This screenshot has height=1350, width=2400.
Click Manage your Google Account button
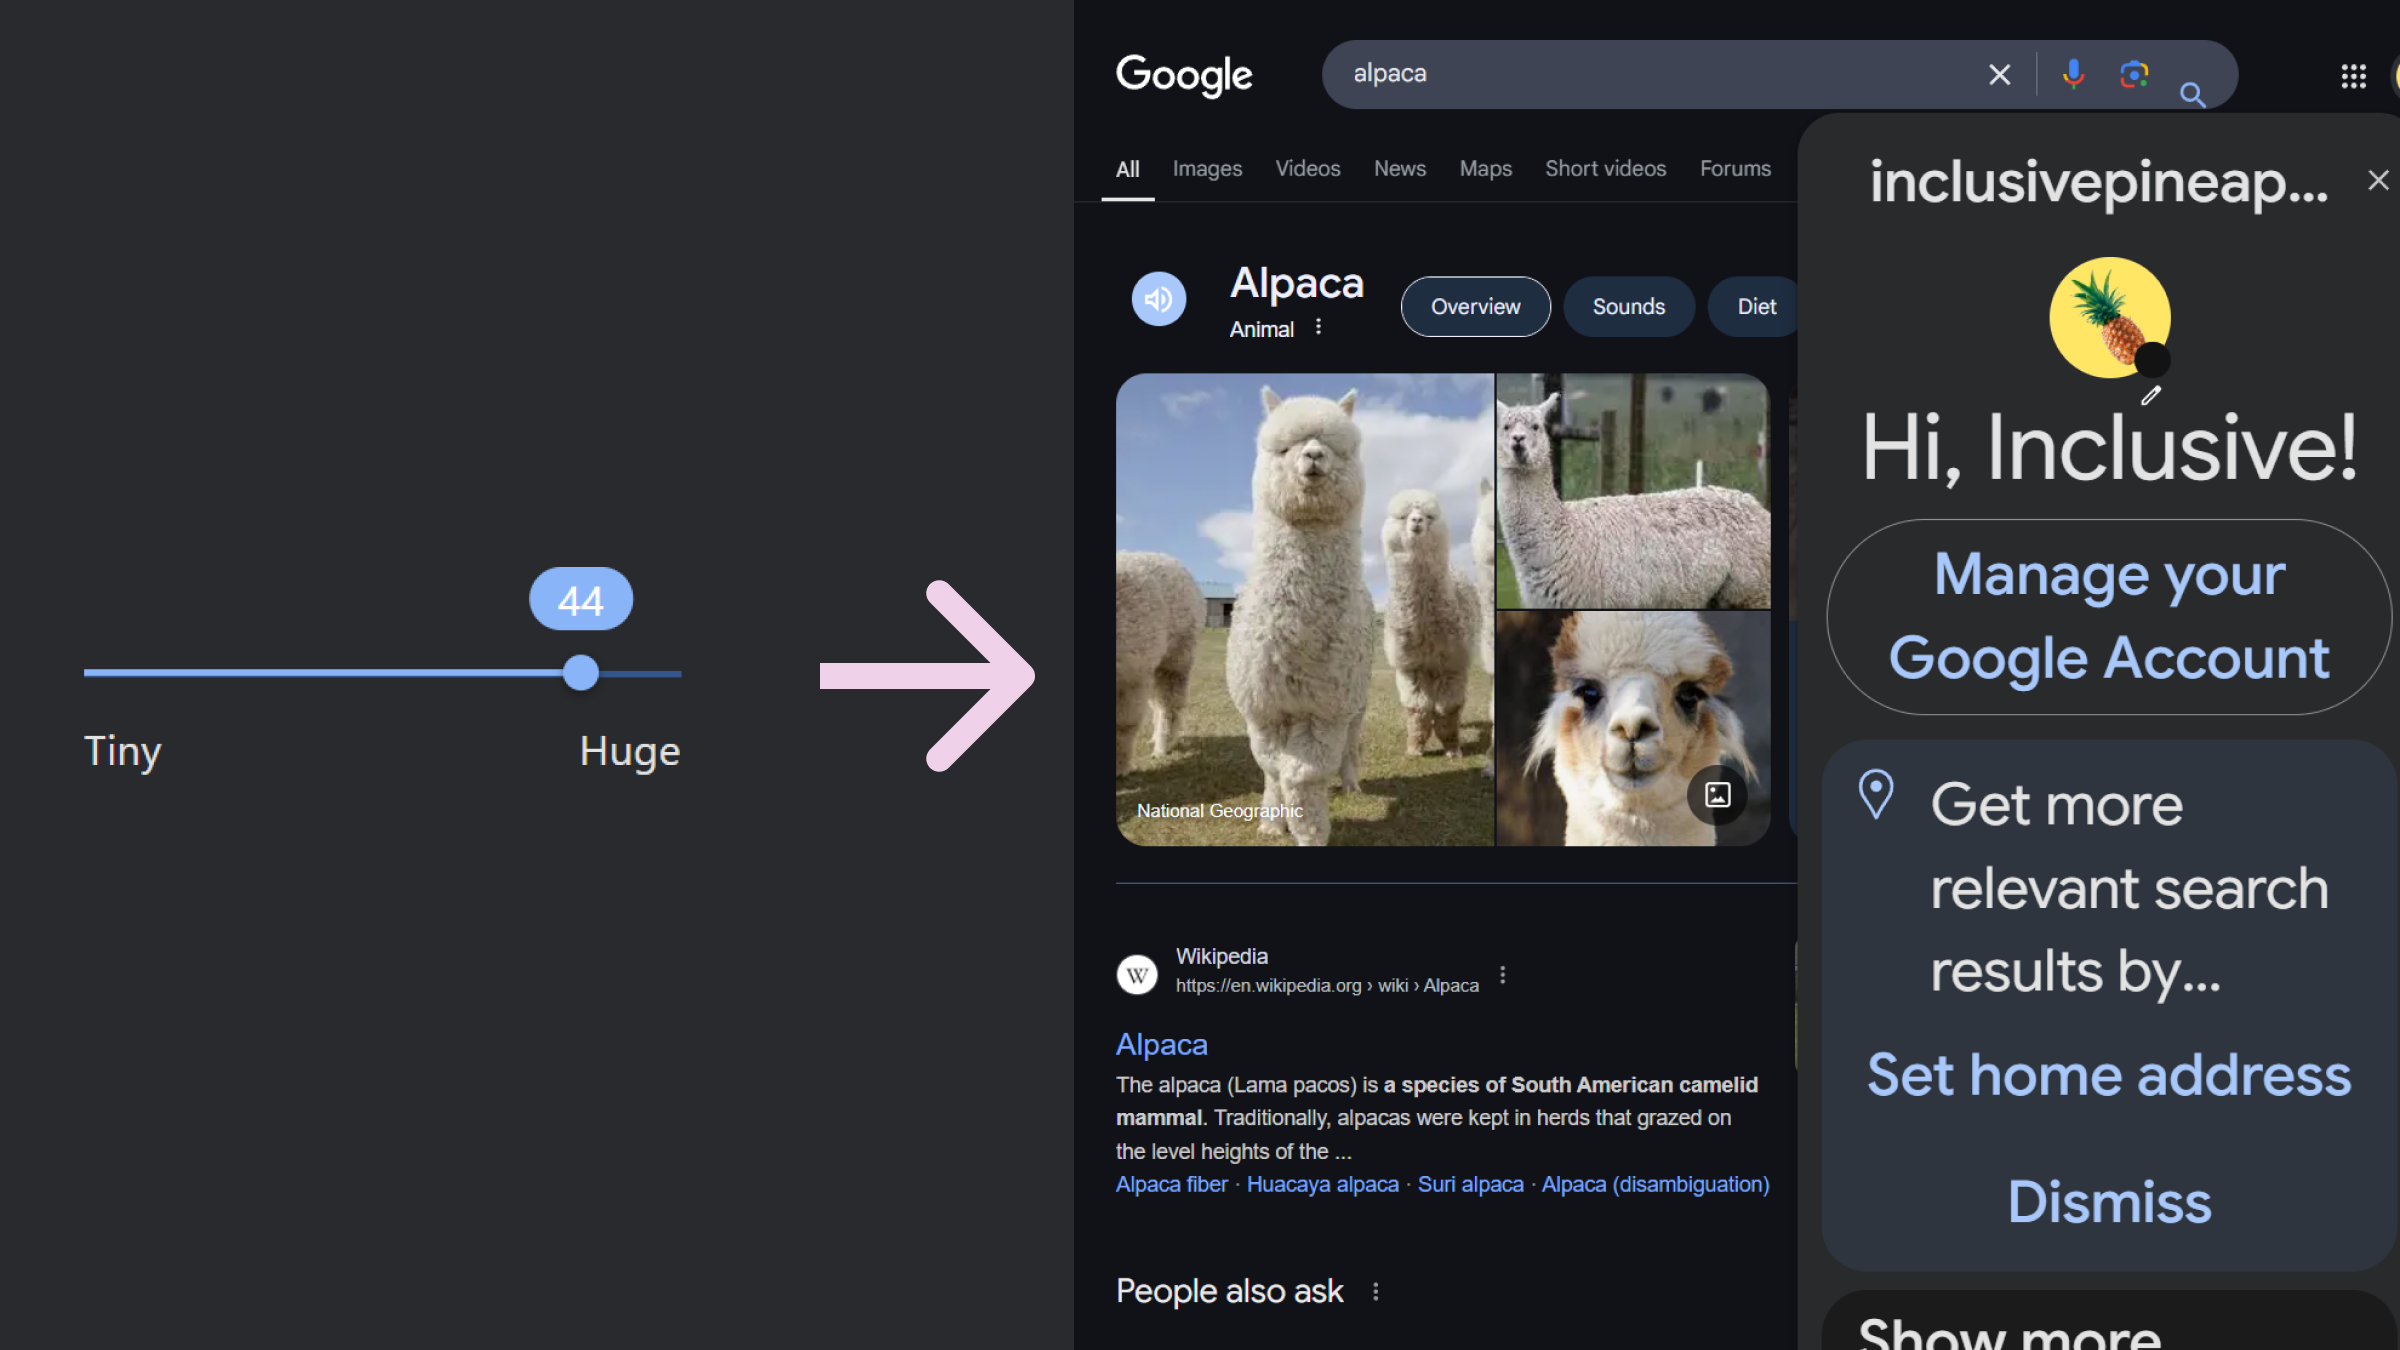(2109, 616)
